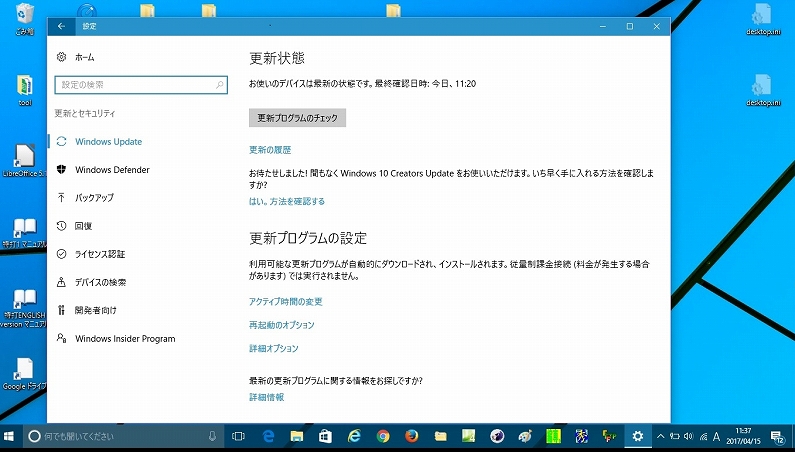Click the 更新プログラムの設定 heading

(x=308, y=238)
